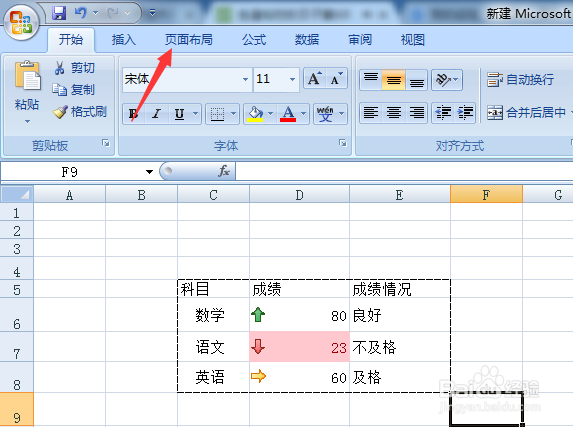Image resolution: width=573 pixels, height=427 pixels.
Task: Toggle italic formatting
Action: pyautogui.click(x=156, y=114)
